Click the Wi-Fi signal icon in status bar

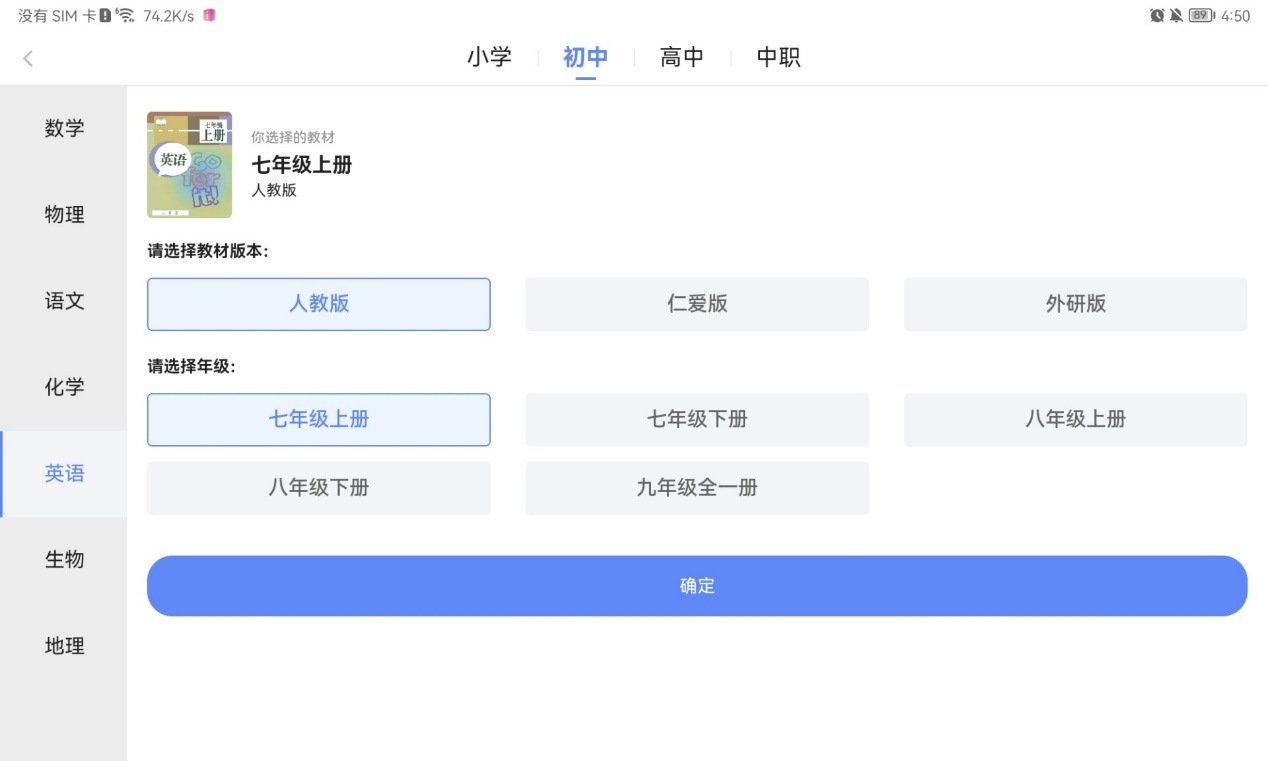click(x=124, y=14)
